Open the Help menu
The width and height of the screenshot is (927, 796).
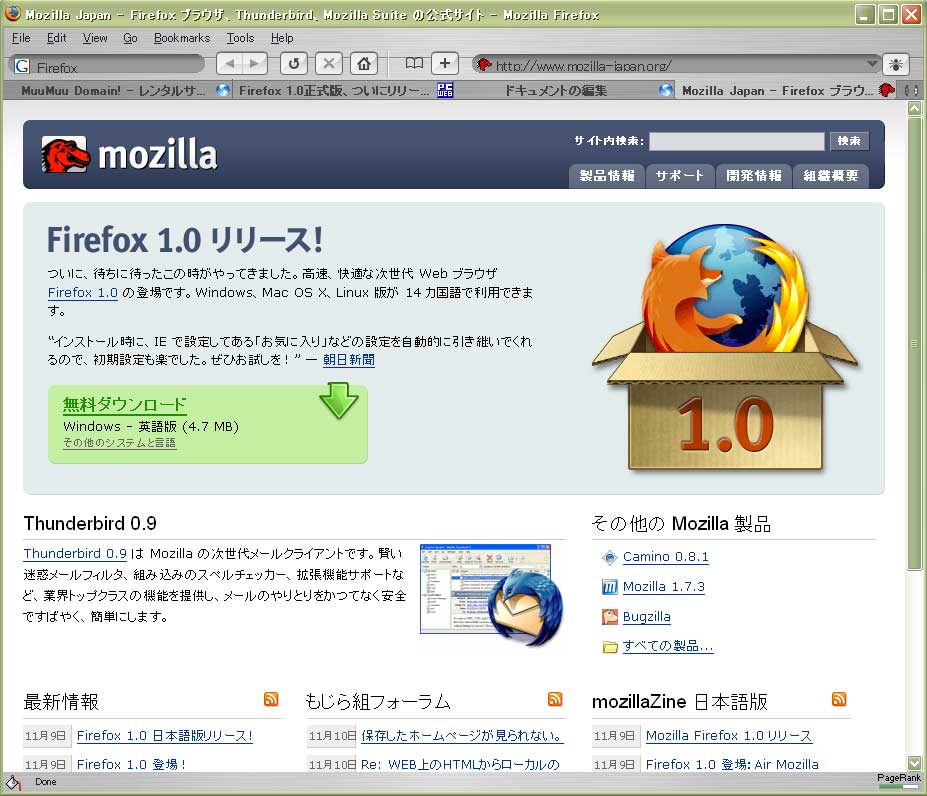[x=282, y=38]
